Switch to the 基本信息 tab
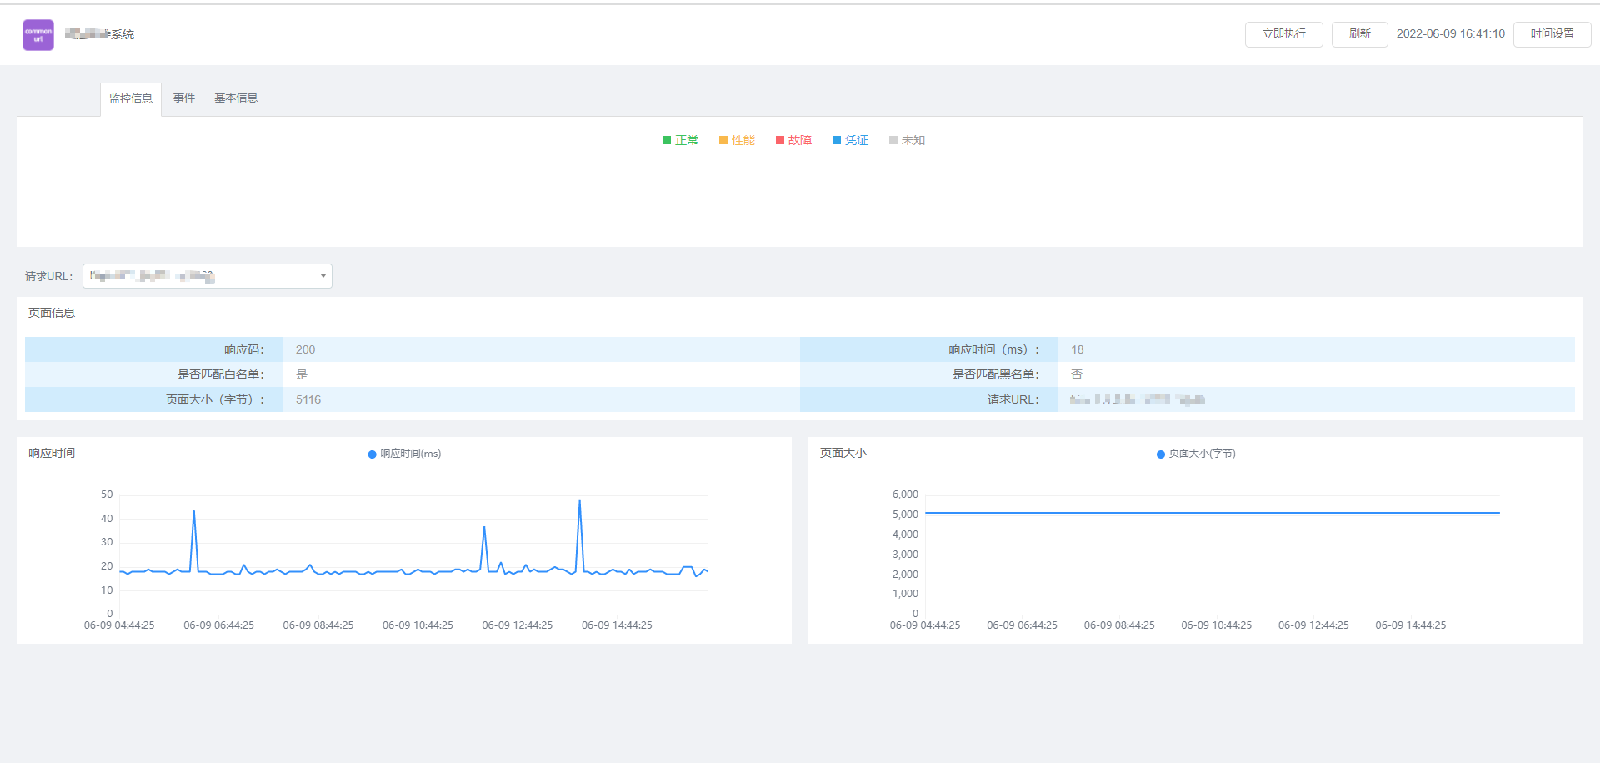 pos(236,98)
